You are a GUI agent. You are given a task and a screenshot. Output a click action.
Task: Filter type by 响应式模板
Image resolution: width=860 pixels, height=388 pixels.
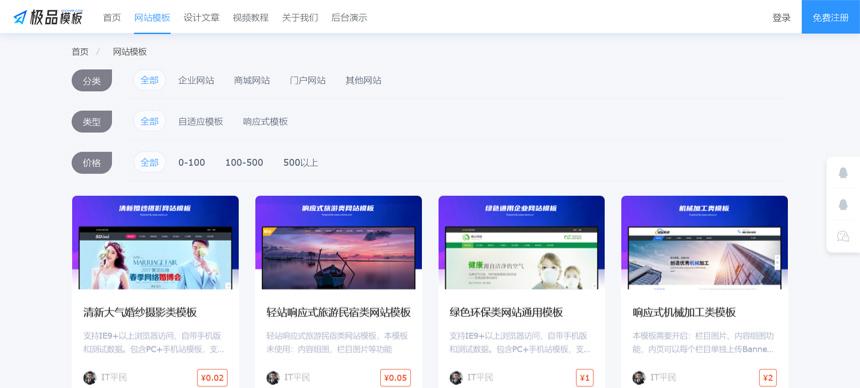tap(265, 121)
